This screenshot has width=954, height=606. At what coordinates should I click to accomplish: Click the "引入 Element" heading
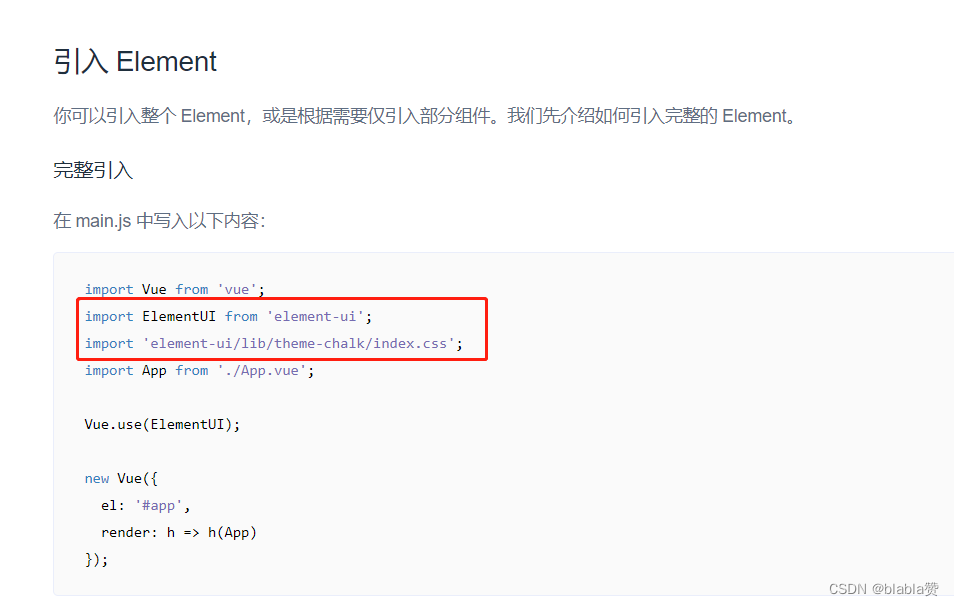[135, 61]
